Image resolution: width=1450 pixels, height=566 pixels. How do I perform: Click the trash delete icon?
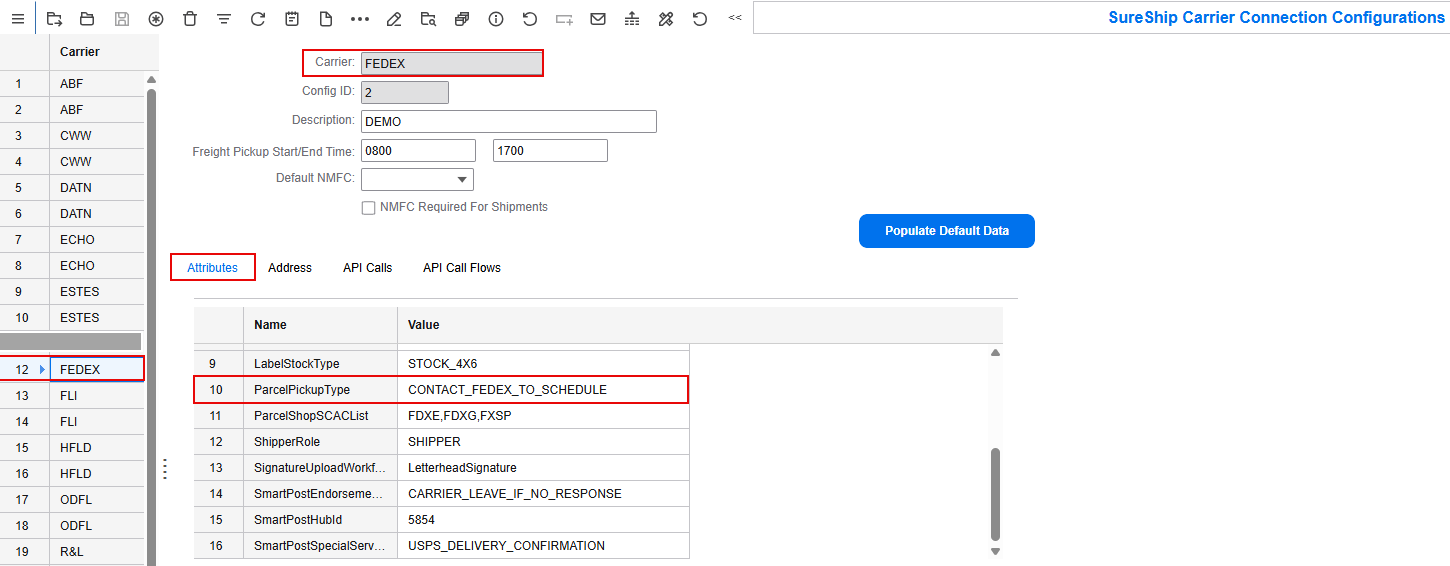point(190,19)
